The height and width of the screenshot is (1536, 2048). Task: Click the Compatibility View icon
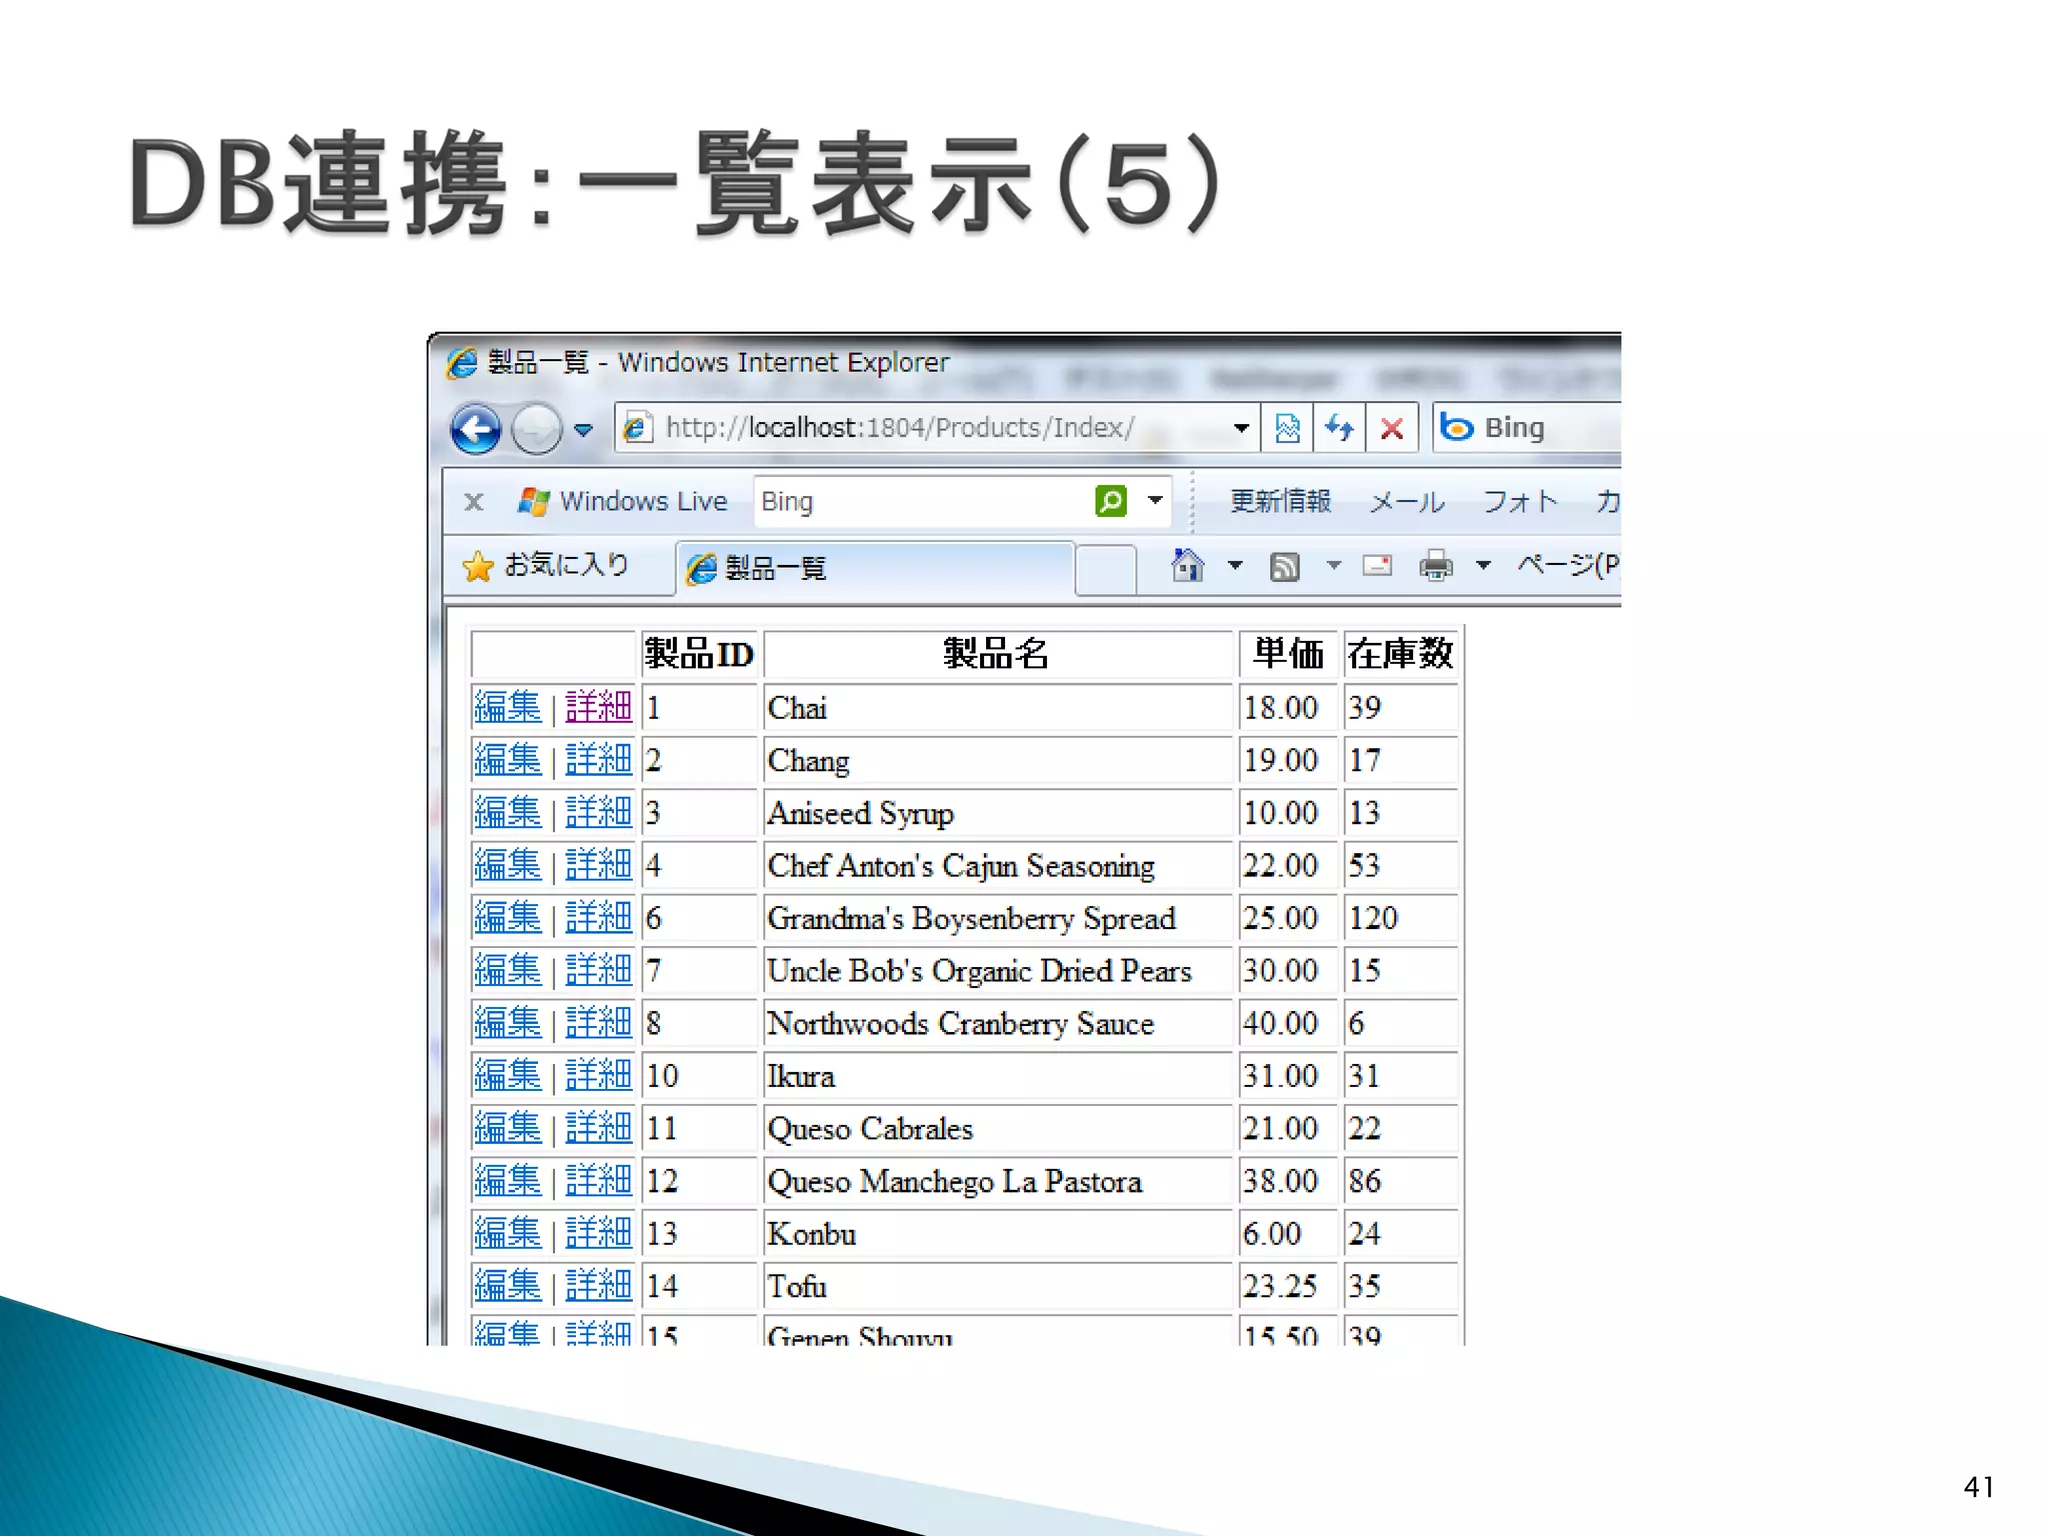coord(1287,429)
